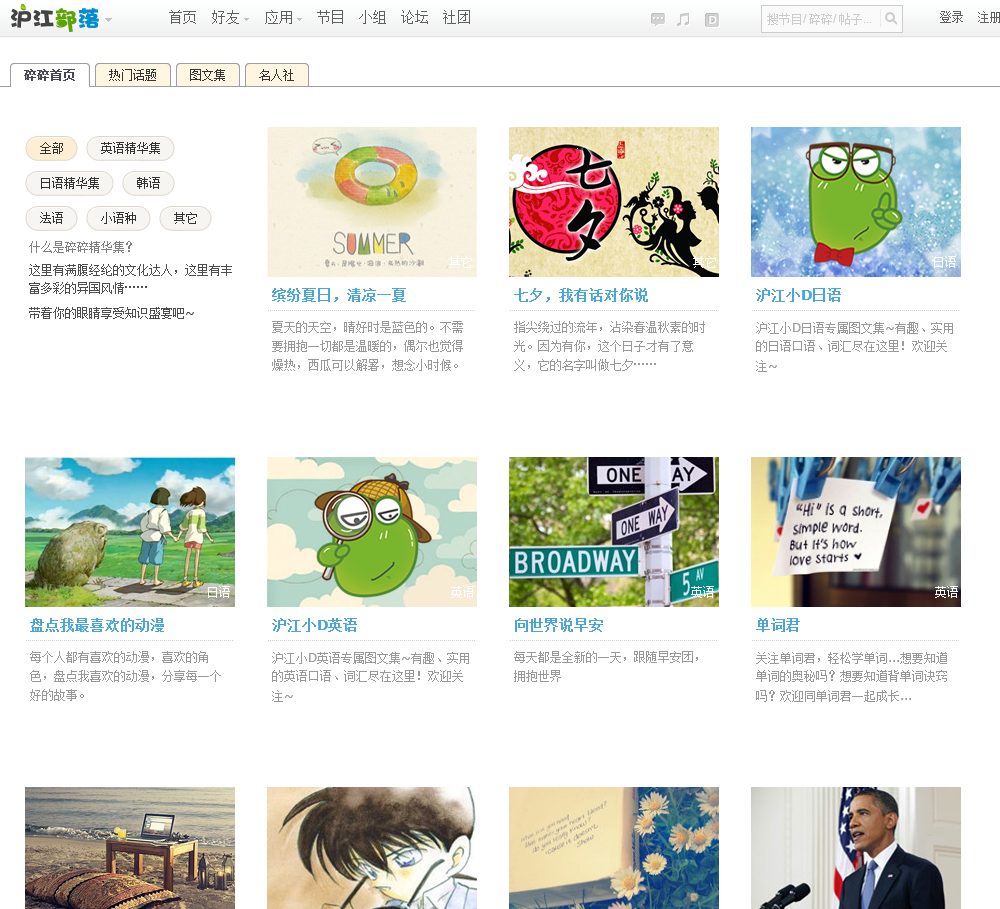Click the music note icon
Viewport: 1000px width, 909px height.
684,19
